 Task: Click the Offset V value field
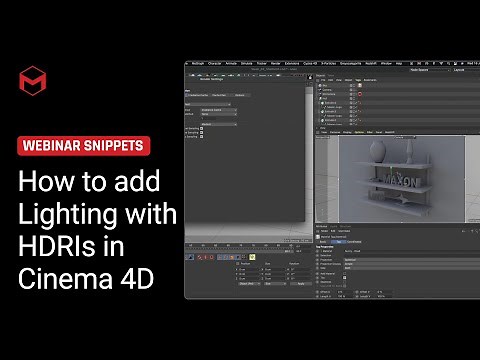(x=384, y=292)
